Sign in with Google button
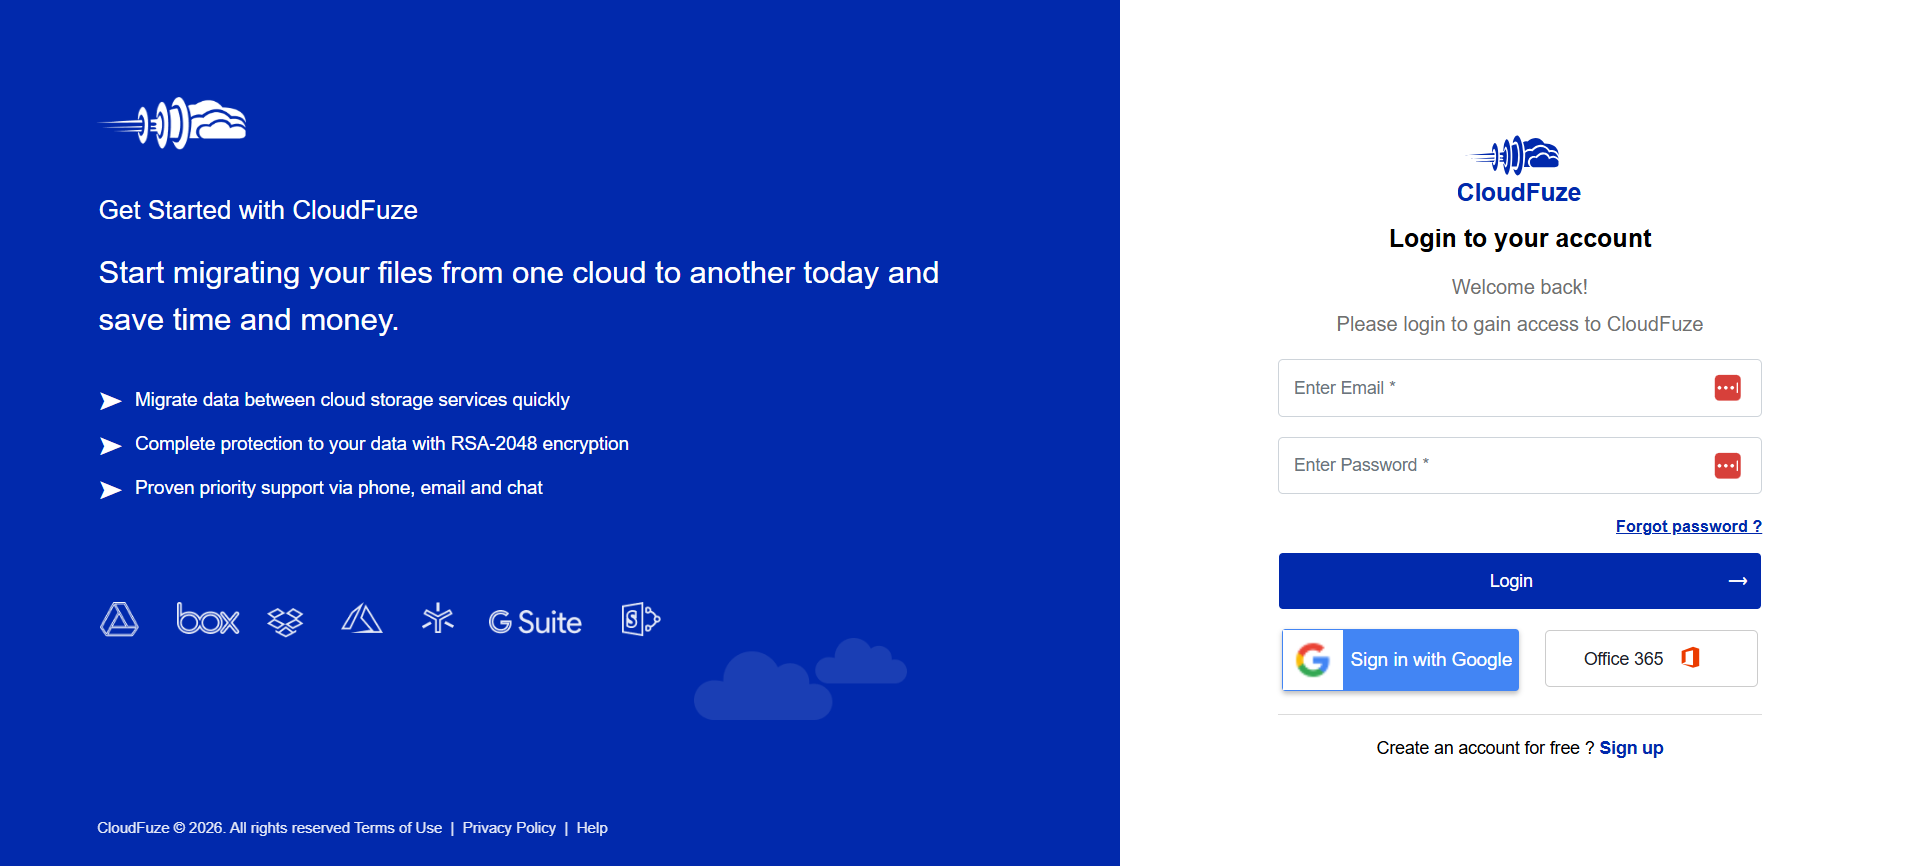 tap(1400, 660)
